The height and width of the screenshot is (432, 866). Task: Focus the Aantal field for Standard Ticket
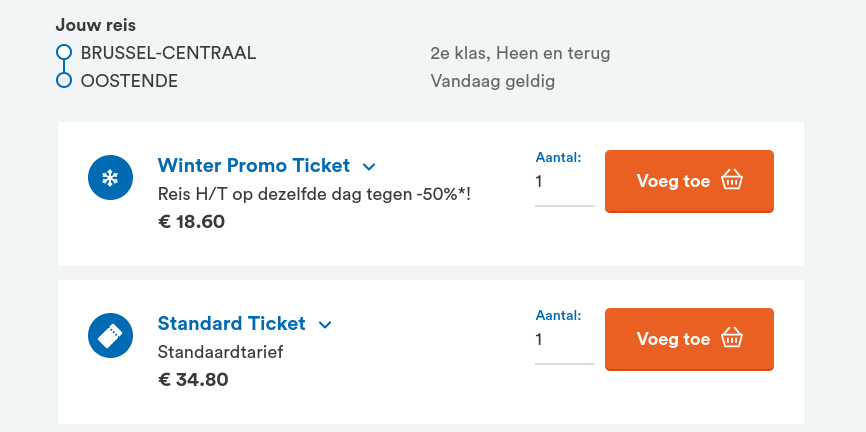point(564,340)
